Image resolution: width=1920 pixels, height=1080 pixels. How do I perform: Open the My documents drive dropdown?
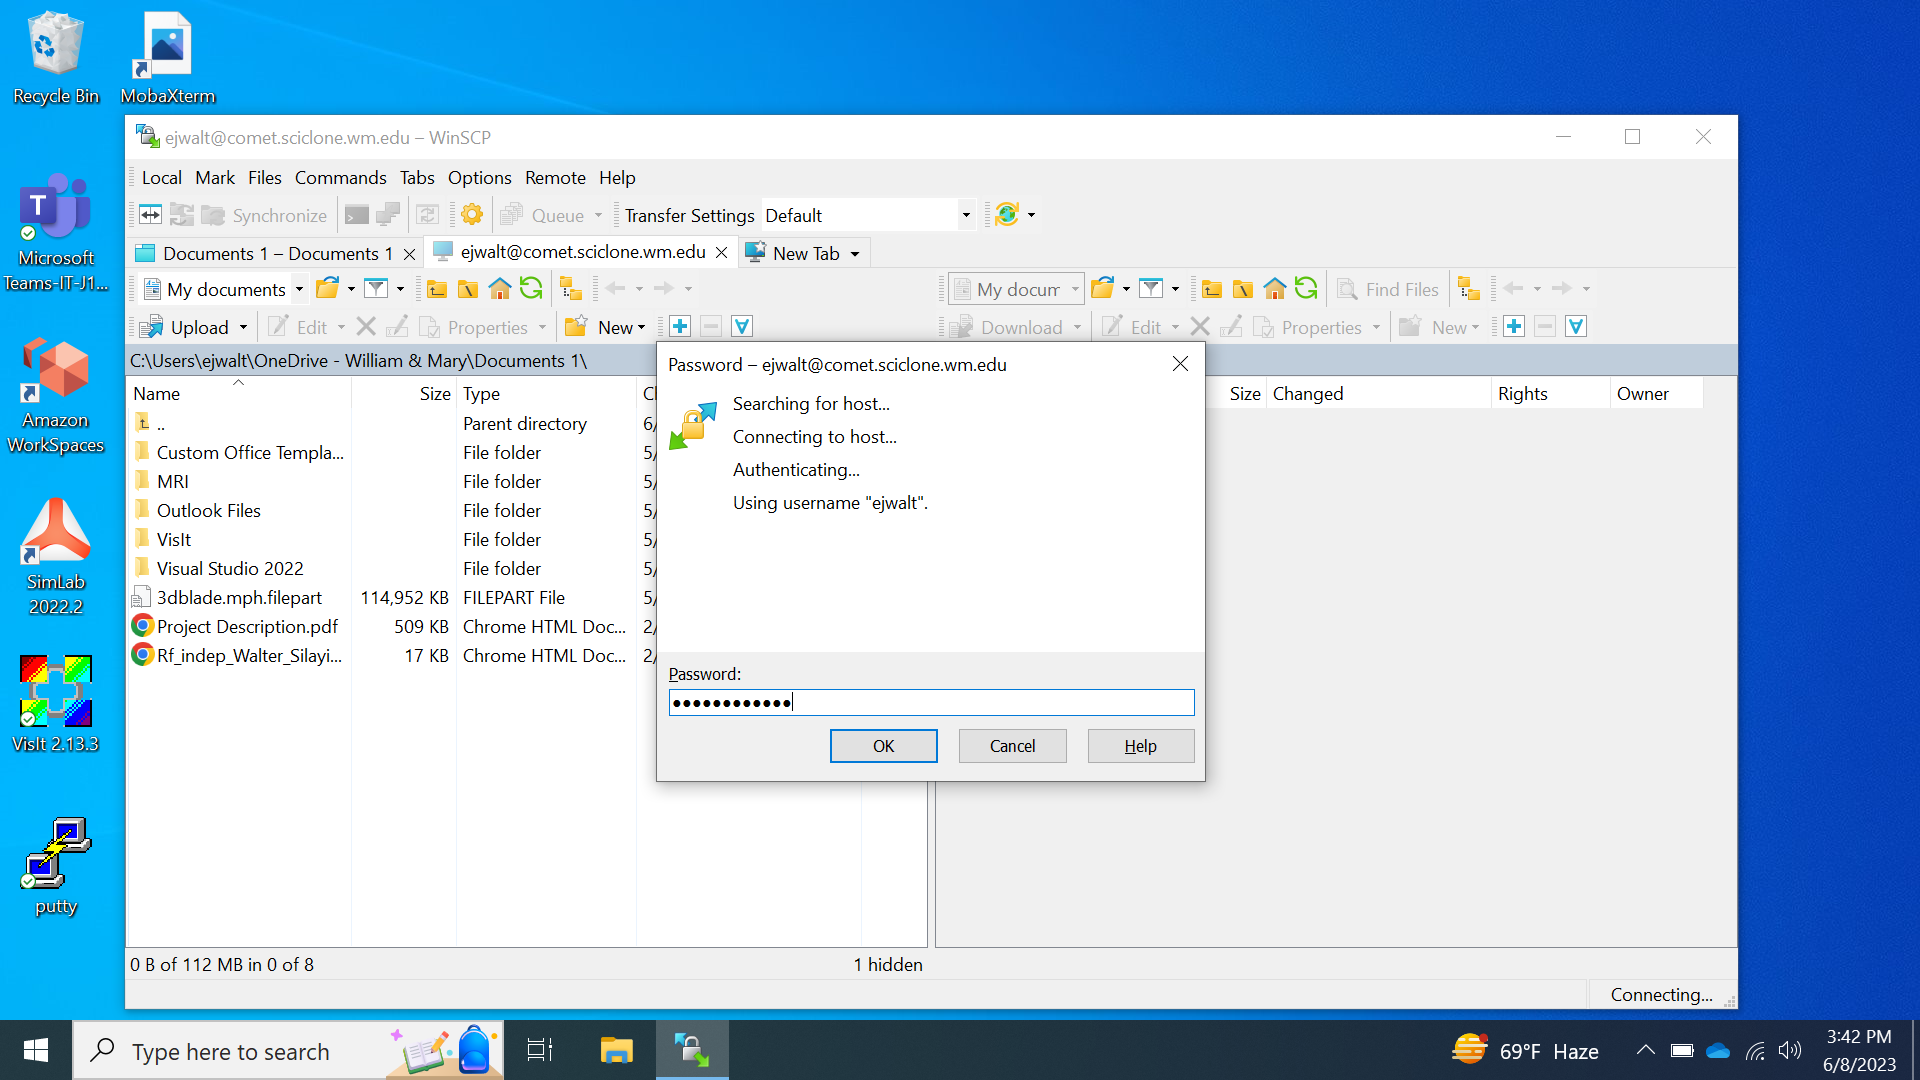click(298, 289)
